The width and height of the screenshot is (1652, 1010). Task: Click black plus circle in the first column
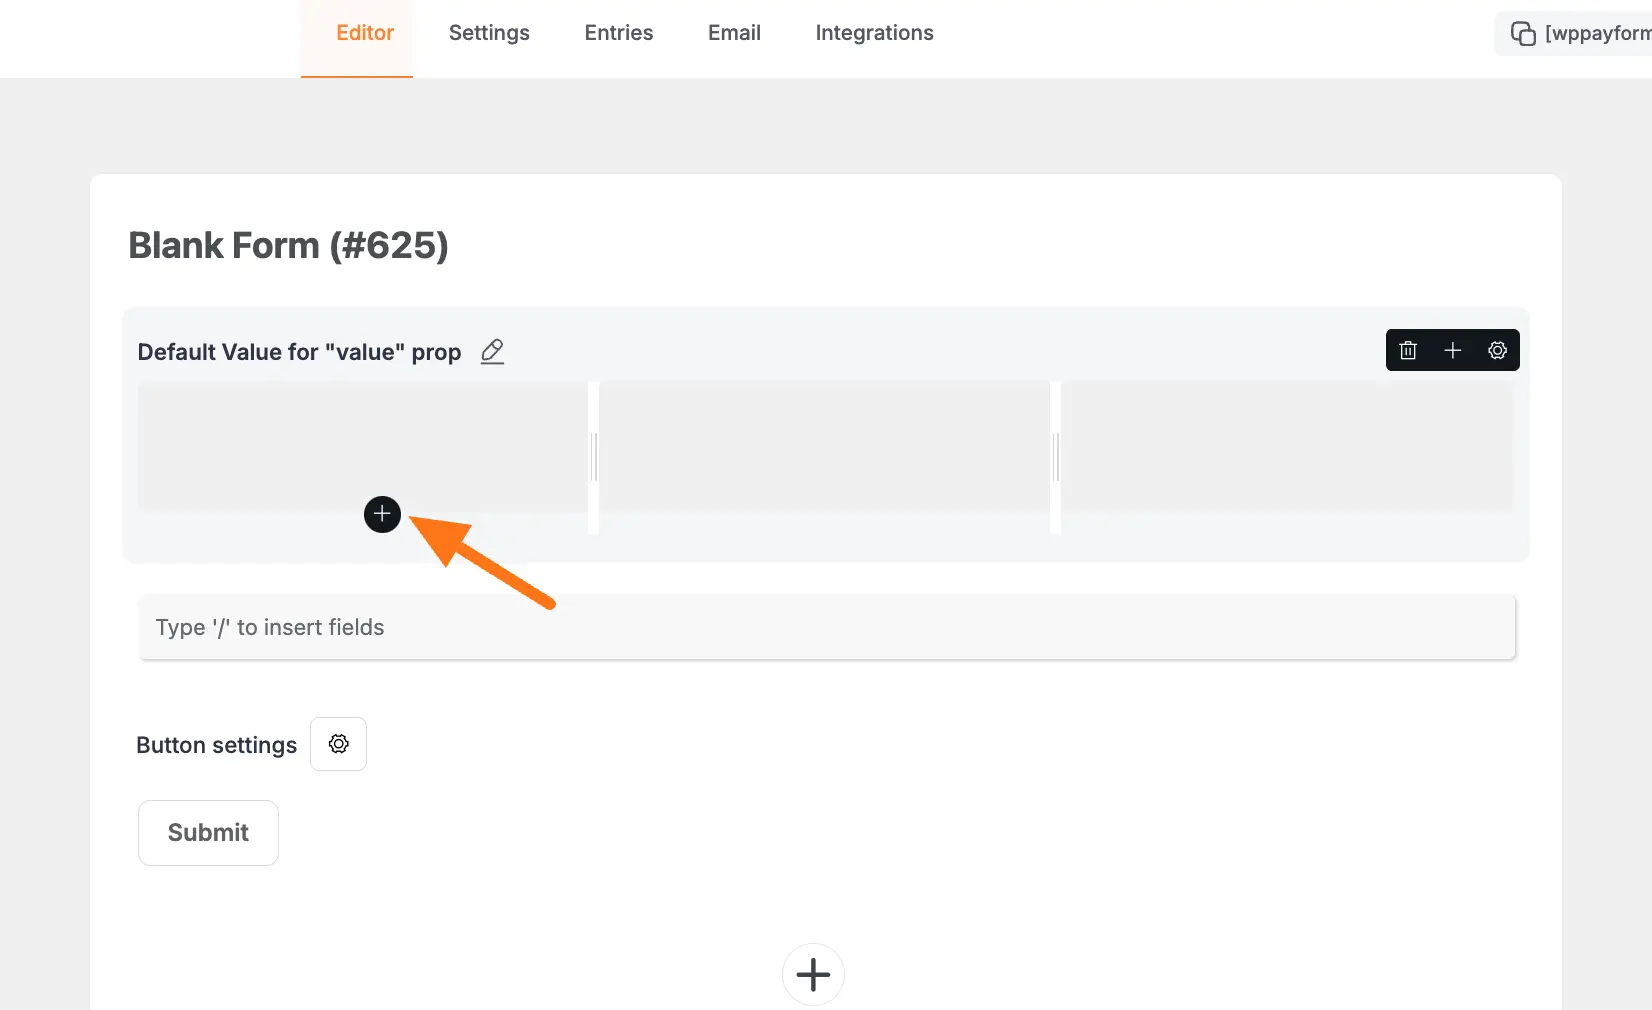pyautogui.click(x=382, y=514)
